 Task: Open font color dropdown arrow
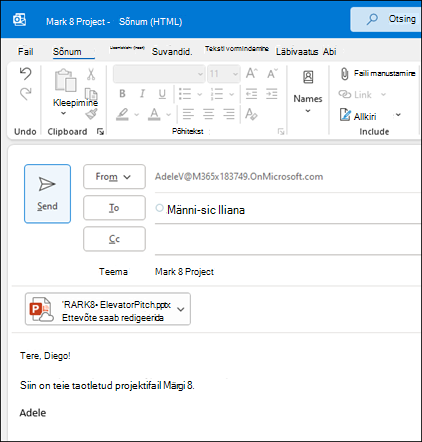(x=168, y=115)
